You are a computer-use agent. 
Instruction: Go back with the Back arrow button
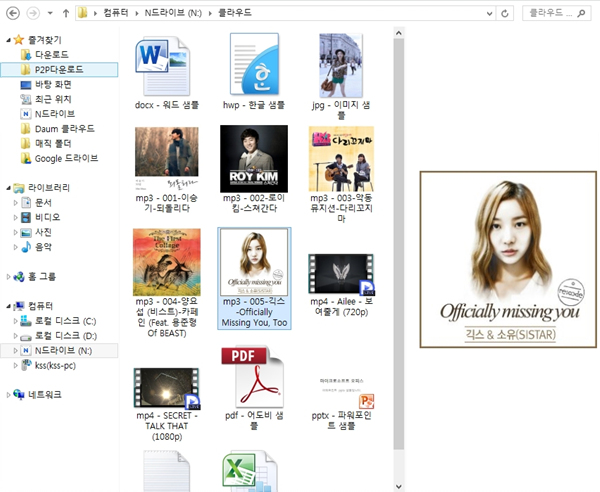13,13
